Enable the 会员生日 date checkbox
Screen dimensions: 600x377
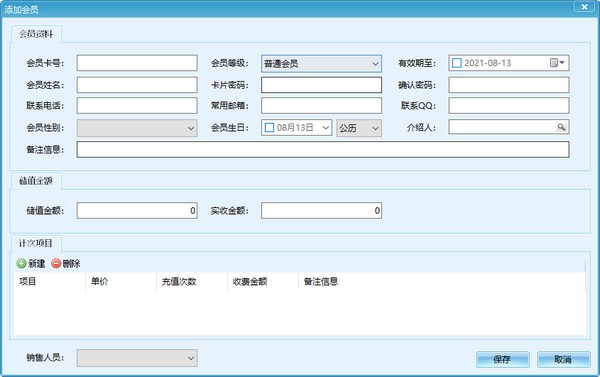(269, 127)
